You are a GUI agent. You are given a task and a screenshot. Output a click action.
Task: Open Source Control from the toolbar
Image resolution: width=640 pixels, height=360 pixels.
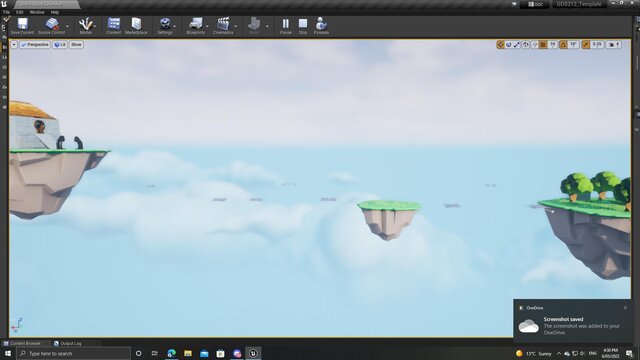tap(51, 25)
